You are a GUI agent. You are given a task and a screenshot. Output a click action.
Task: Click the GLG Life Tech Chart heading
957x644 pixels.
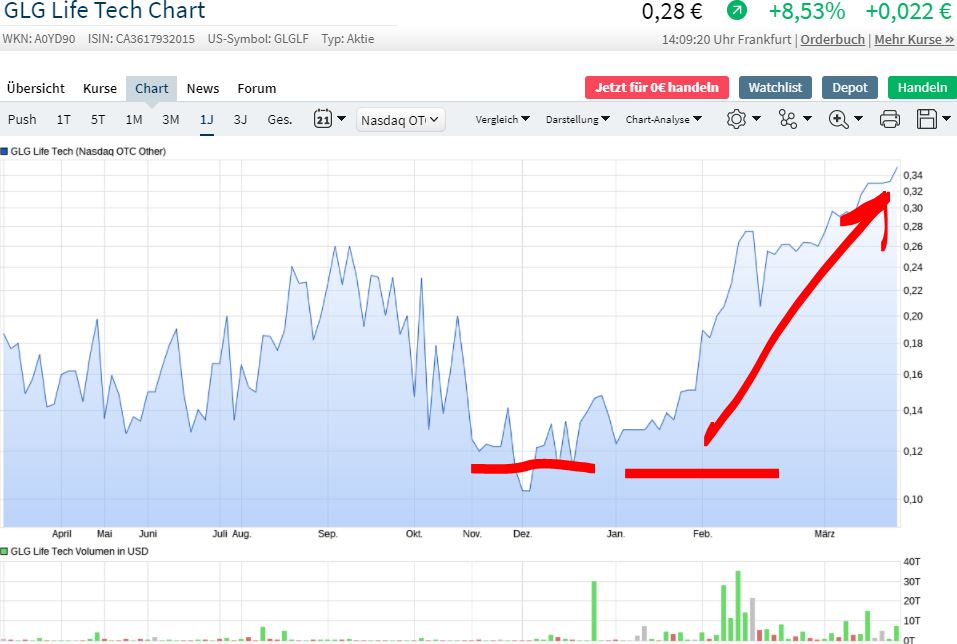click(x=104, y=10)
